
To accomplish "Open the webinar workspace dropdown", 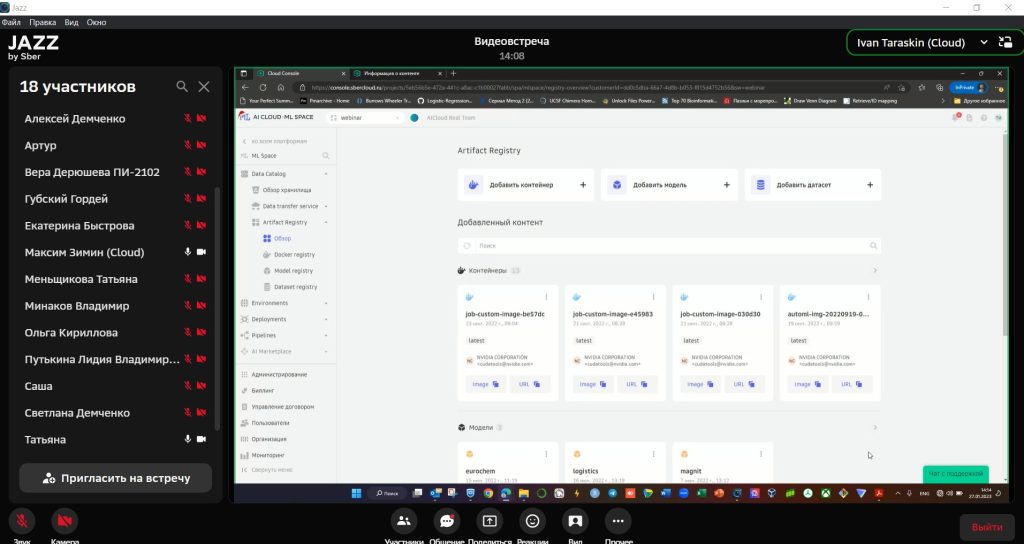I will [366, 118].
